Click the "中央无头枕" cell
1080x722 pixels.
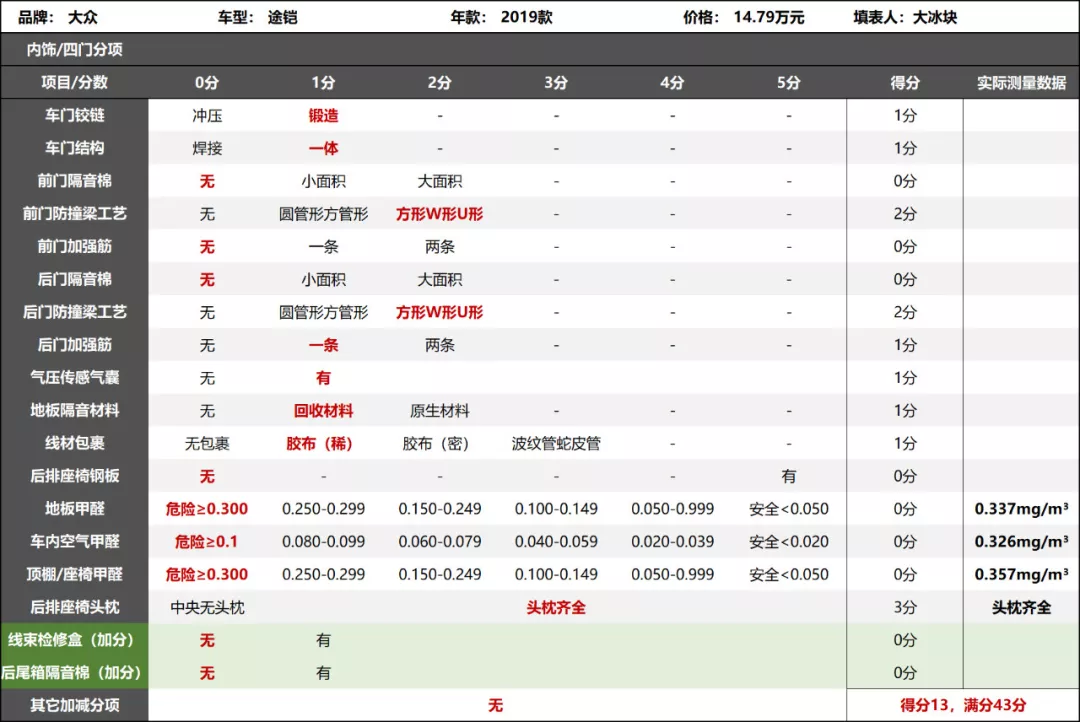click(x=207, y=607)
